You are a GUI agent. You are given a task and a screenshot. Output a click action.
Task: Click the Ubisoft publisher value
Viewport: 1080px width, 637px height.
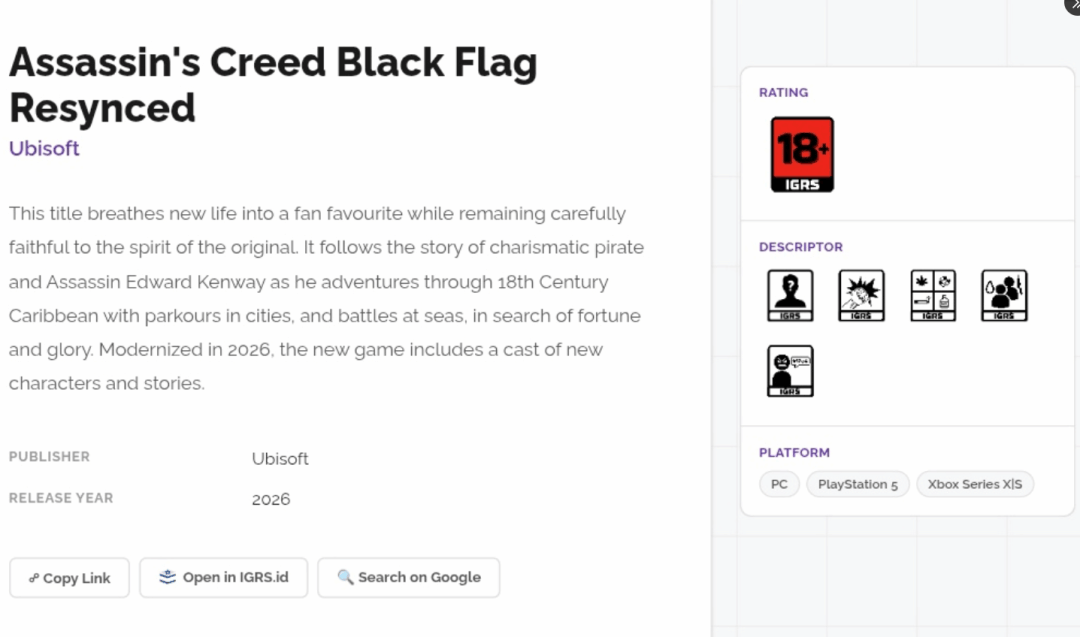280,459
